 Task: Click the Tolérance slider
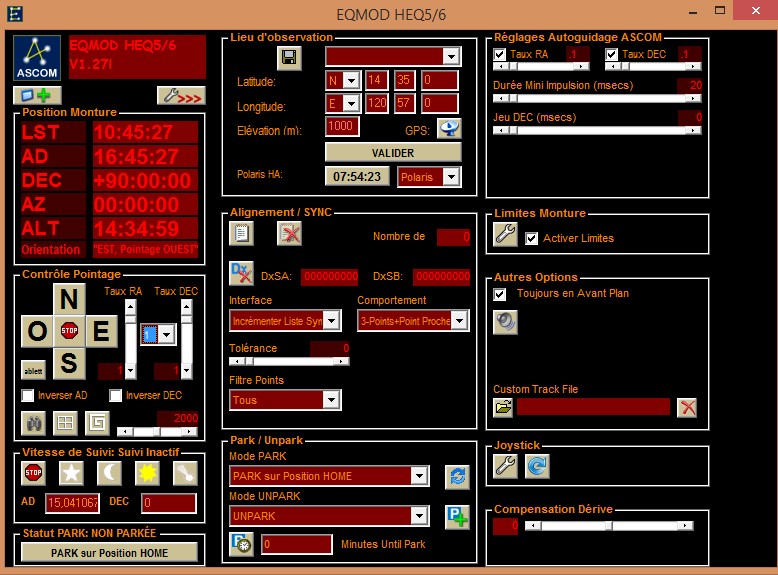pos(289,361)
